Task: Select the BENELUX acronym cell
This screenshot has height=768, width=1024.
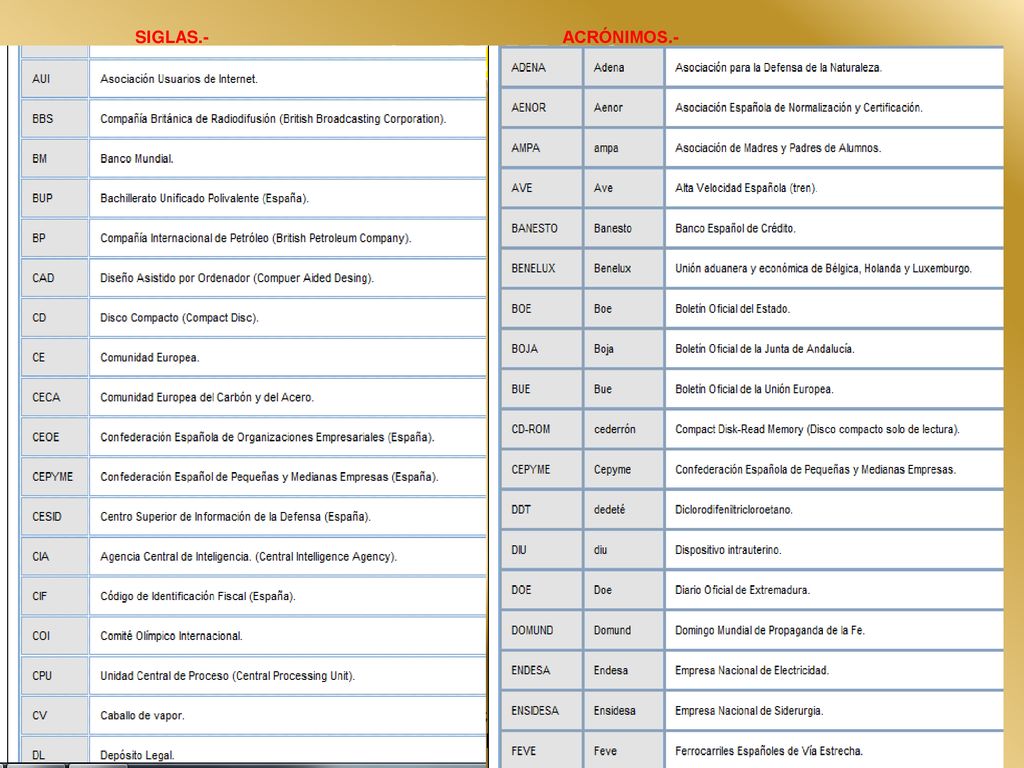Action: 541,268
